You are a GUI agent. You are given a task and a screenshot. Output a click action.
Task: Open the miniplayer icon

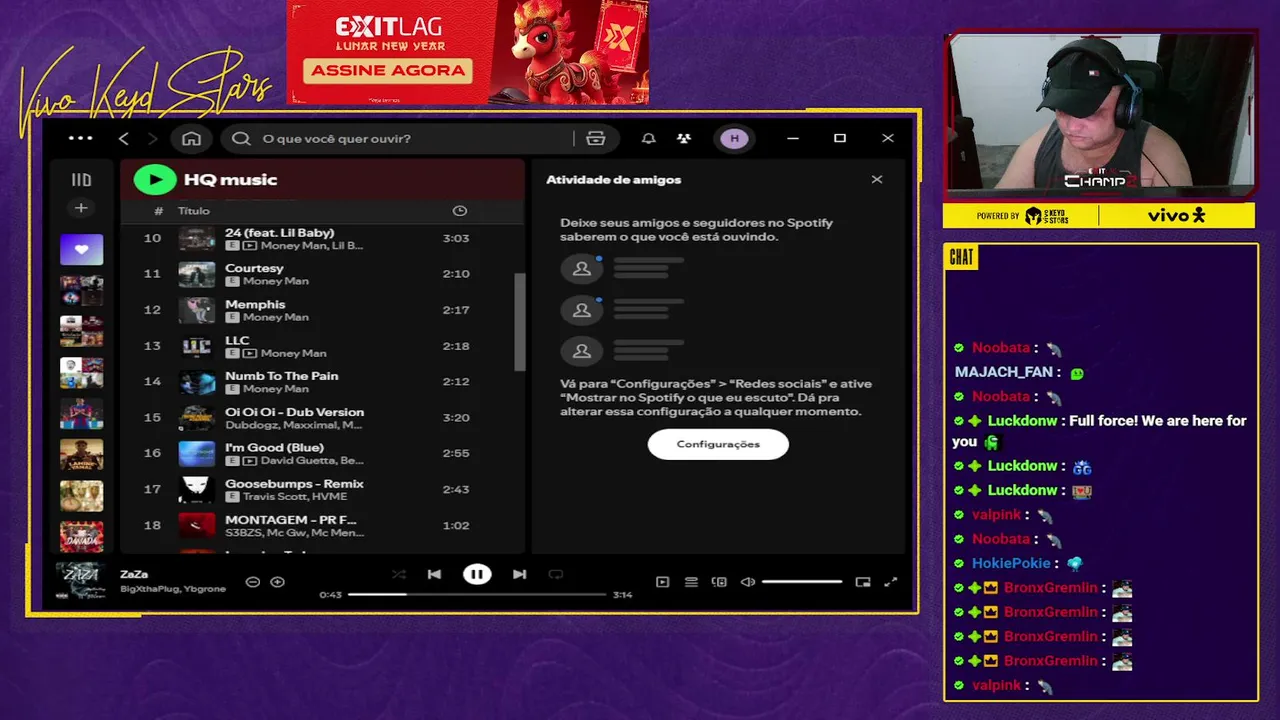(863, 582)
